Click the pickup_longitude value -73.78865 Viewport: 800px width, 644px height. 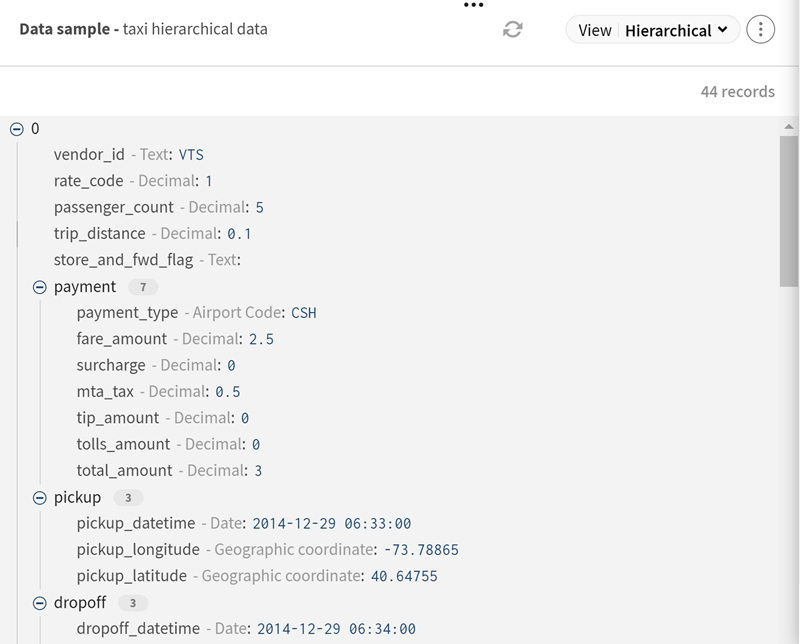click(x=421, y=550)
